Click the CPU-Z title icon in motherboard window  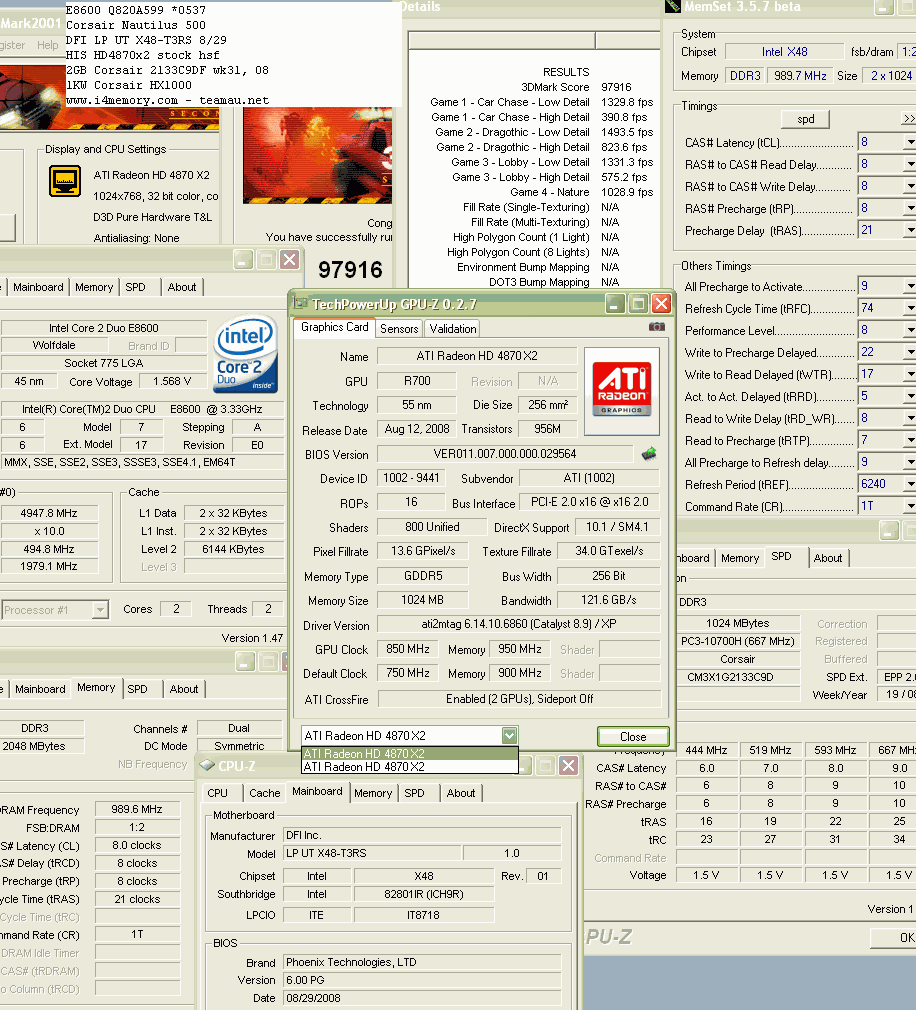coord(207,765)
